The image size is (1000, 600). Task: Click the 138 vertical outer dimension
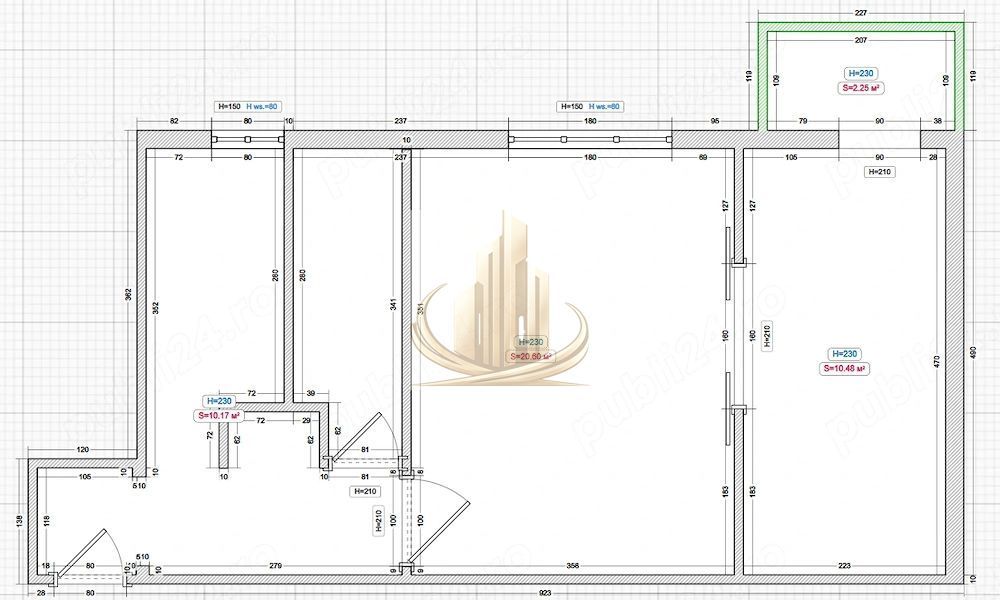(x=18, y=521)
